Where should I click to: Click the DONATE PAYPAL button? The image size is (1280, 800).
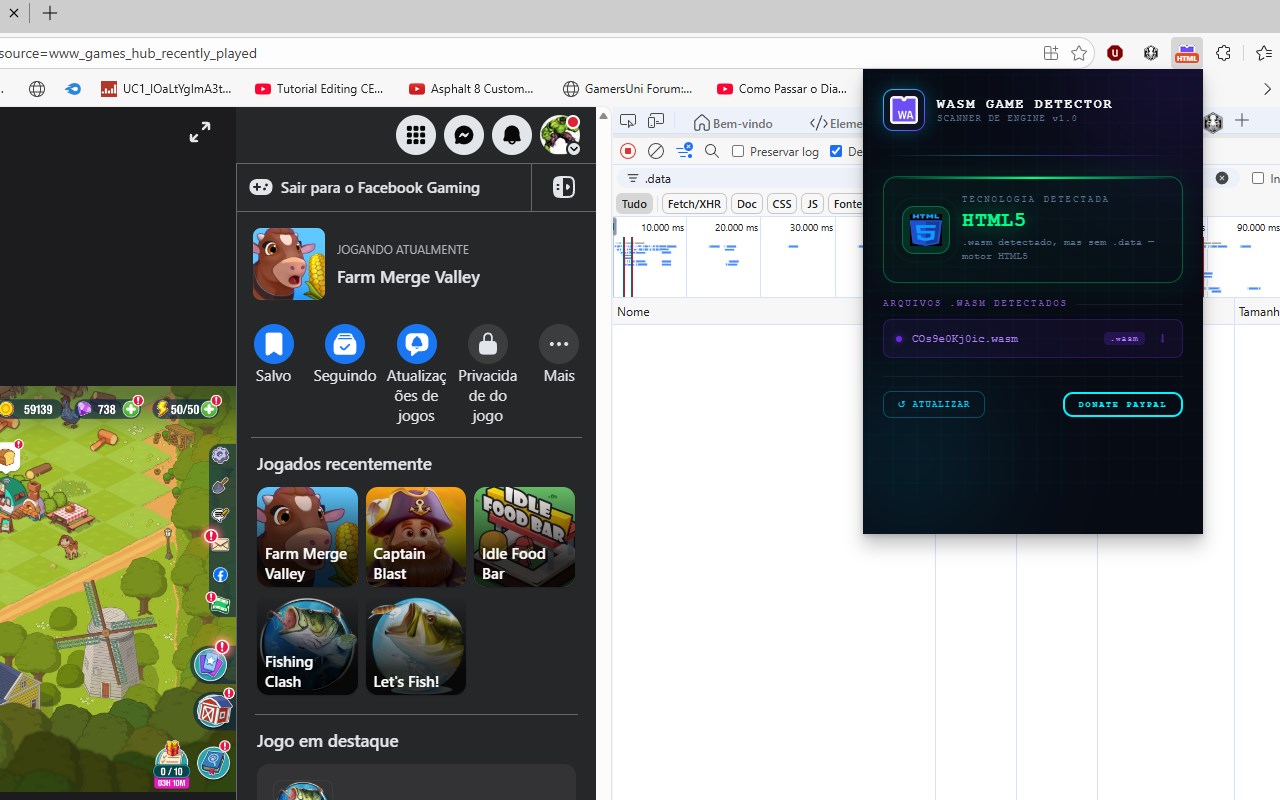coord(1122,404)
